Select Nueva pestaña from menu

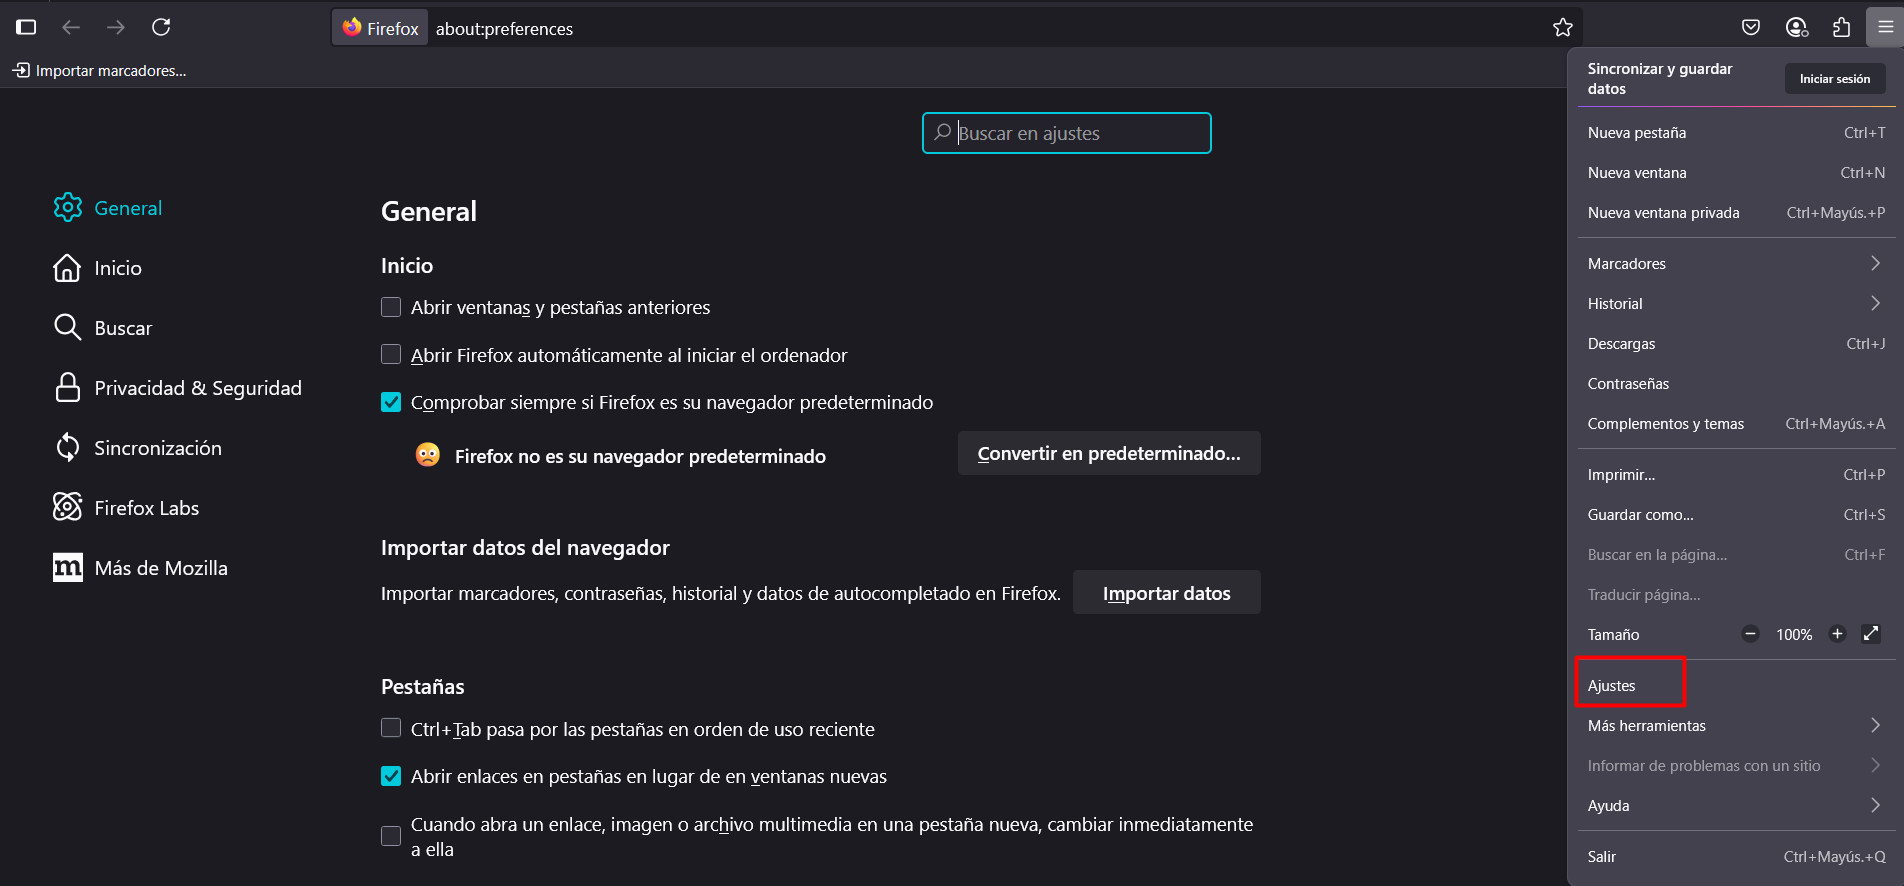click(1736, 132)
